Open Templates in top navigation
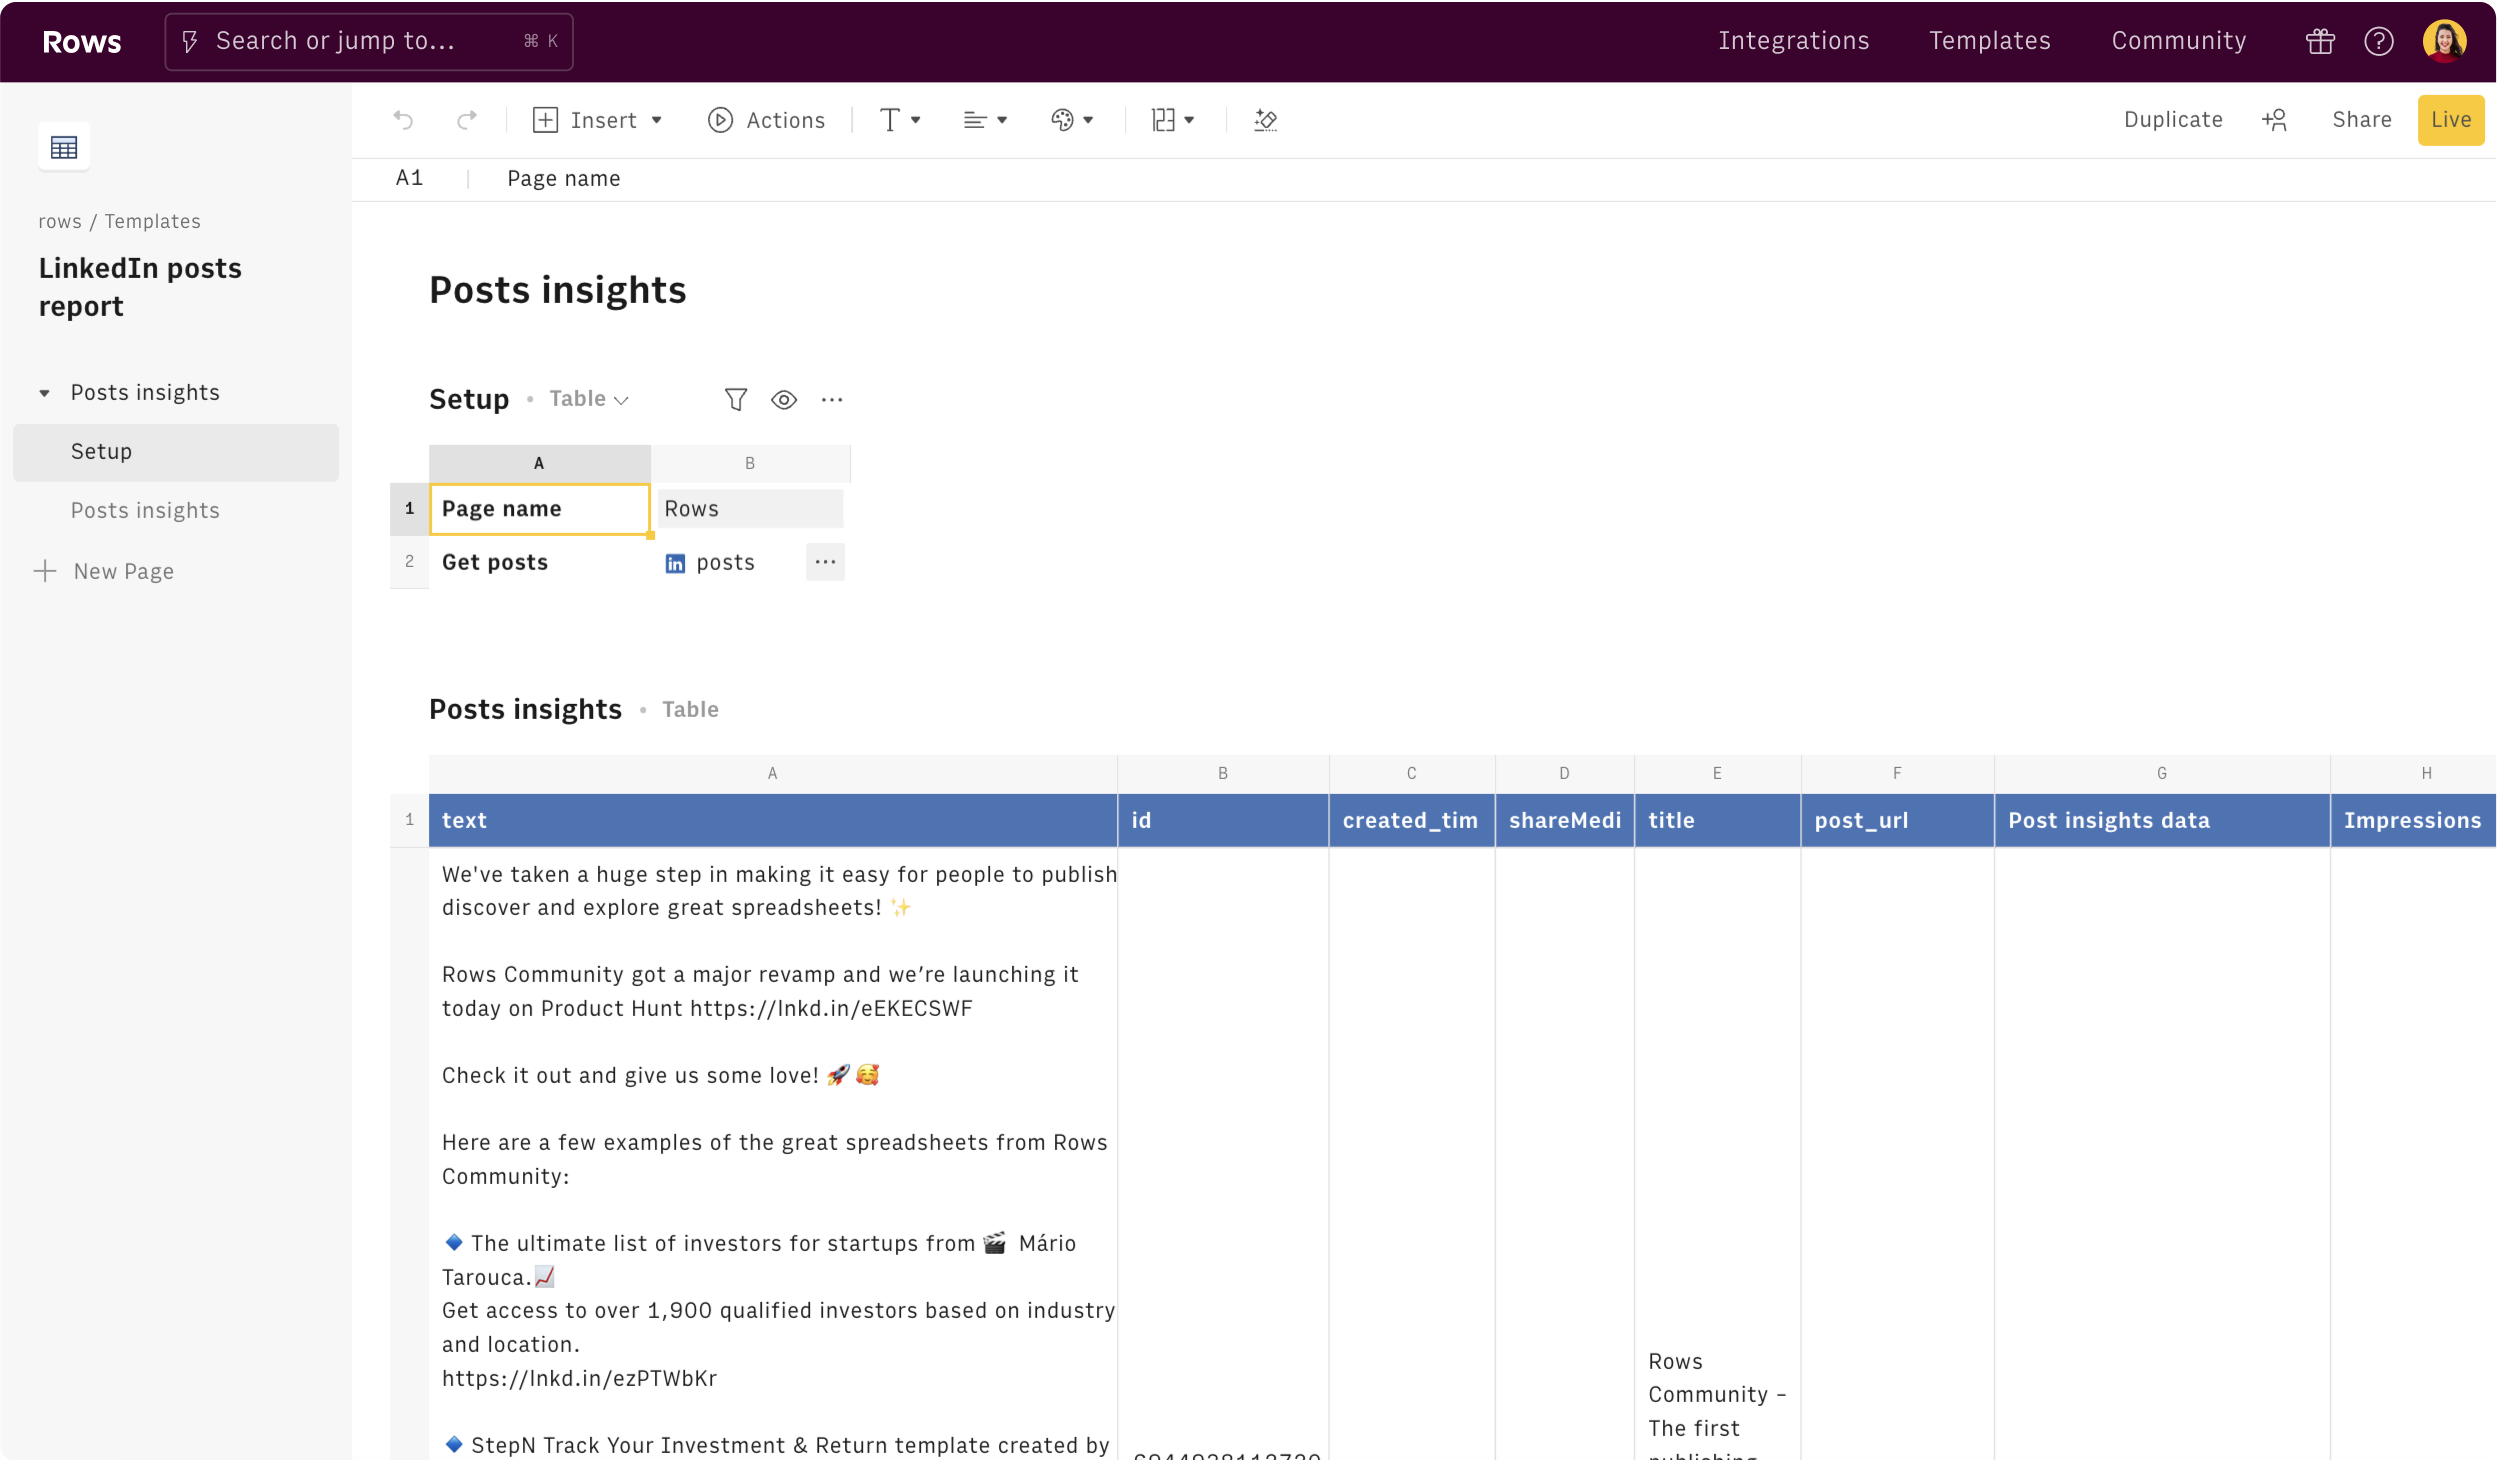This screenshot has width=2497, height=1460. tap(1989, 41)
